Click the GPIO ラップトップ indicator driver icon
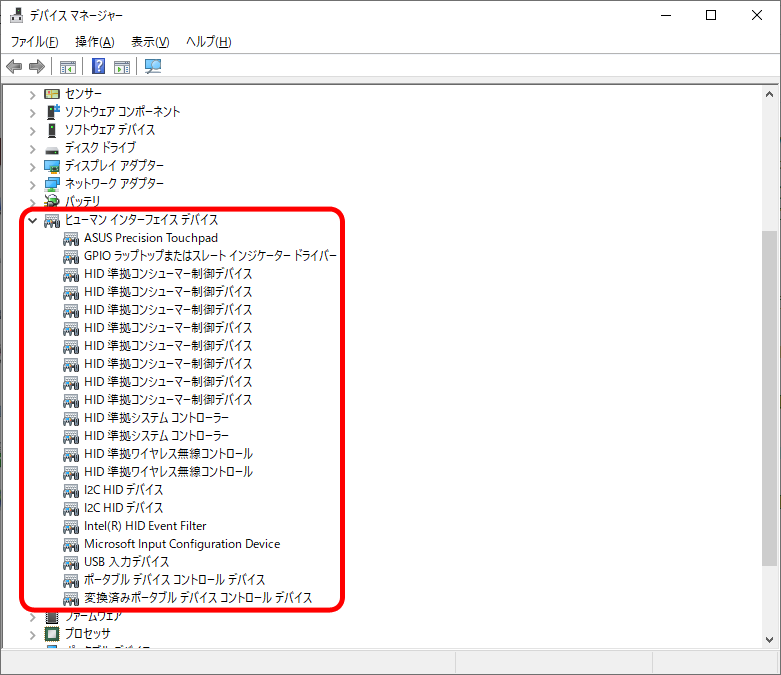The image size is (781, 675). coord(71,257)
